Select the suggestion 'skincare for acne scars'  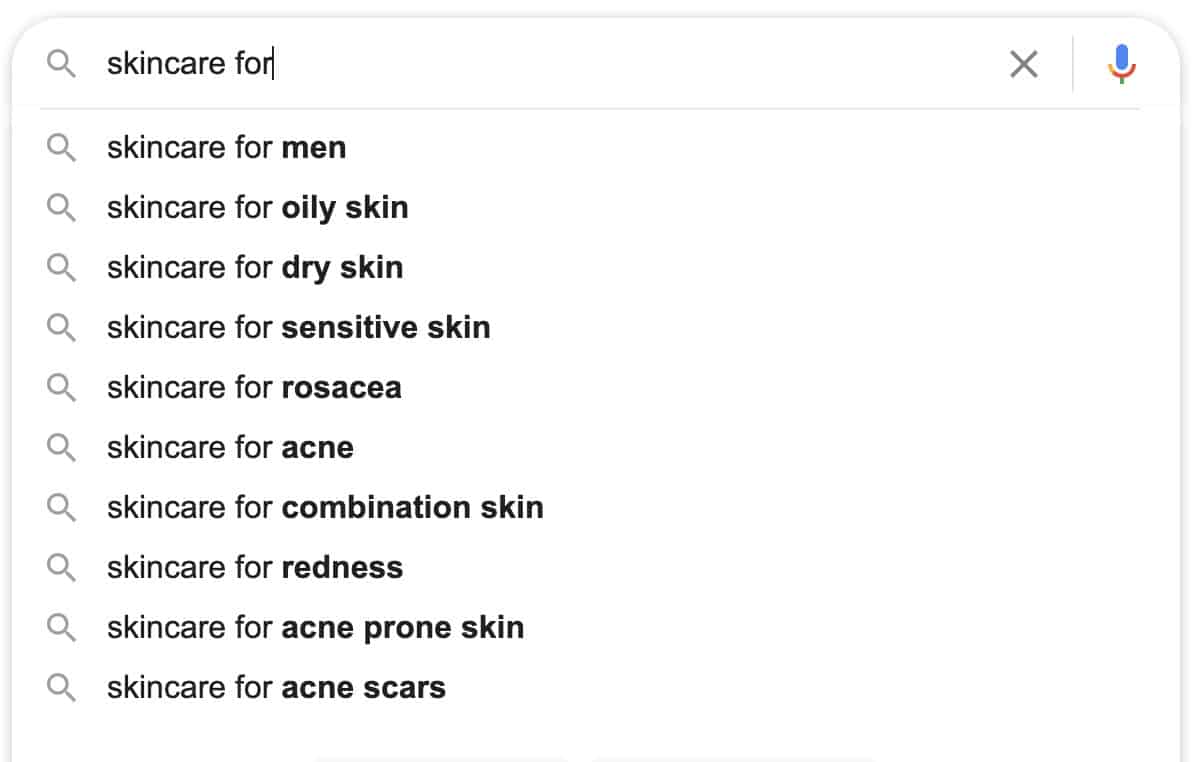(x=276, y=687)
